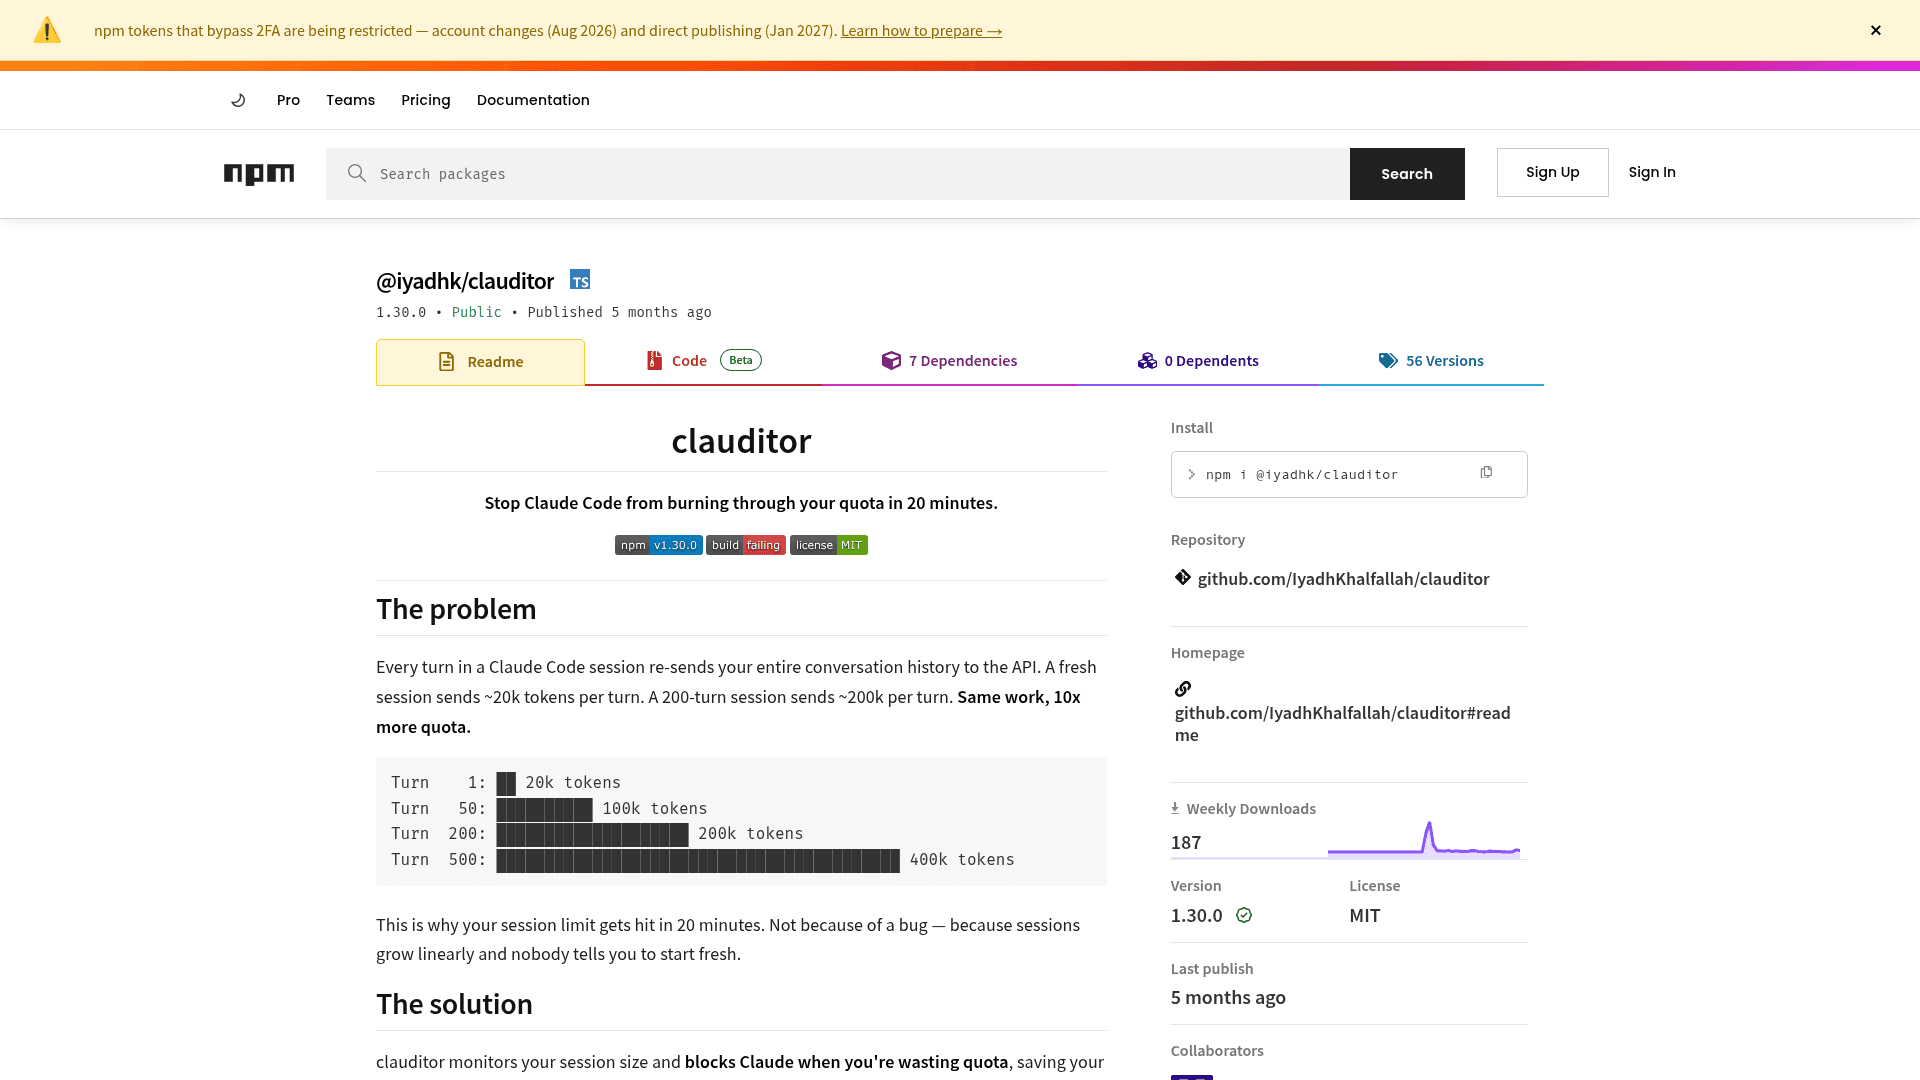
Task: Click the License value 'MIT' in sidebar
Action: [x=1365, y=916]
